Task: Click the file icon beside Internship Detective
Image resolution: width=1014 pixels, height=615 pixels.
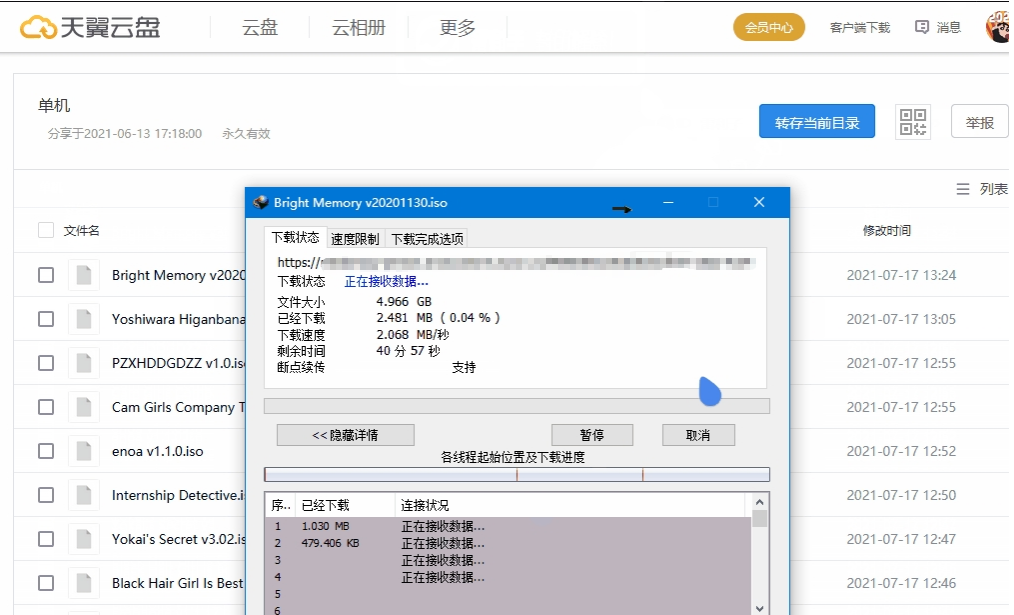Action: click(x=83, y=495)
